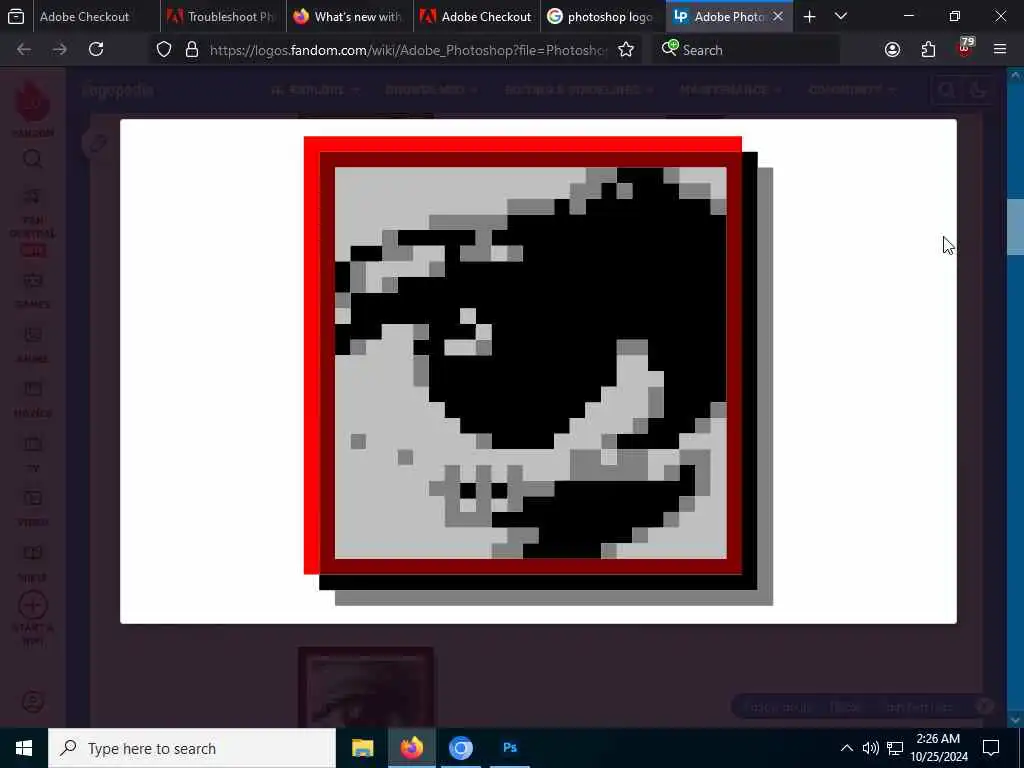Open File Explorer from the taskbar
The height and width of the screenshot is (768, 1024).
point(362,748)
